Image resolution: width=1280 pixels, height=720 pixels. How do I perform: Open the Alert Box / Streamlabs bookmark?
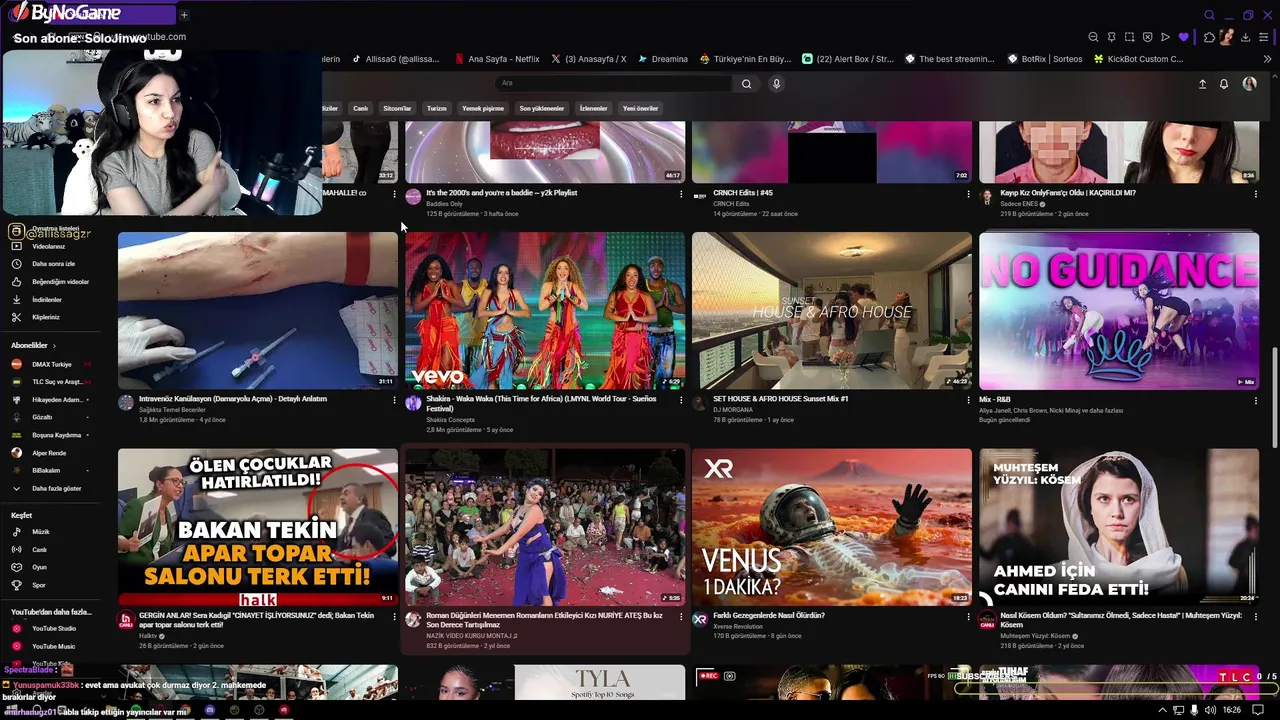tap(848, 59)
